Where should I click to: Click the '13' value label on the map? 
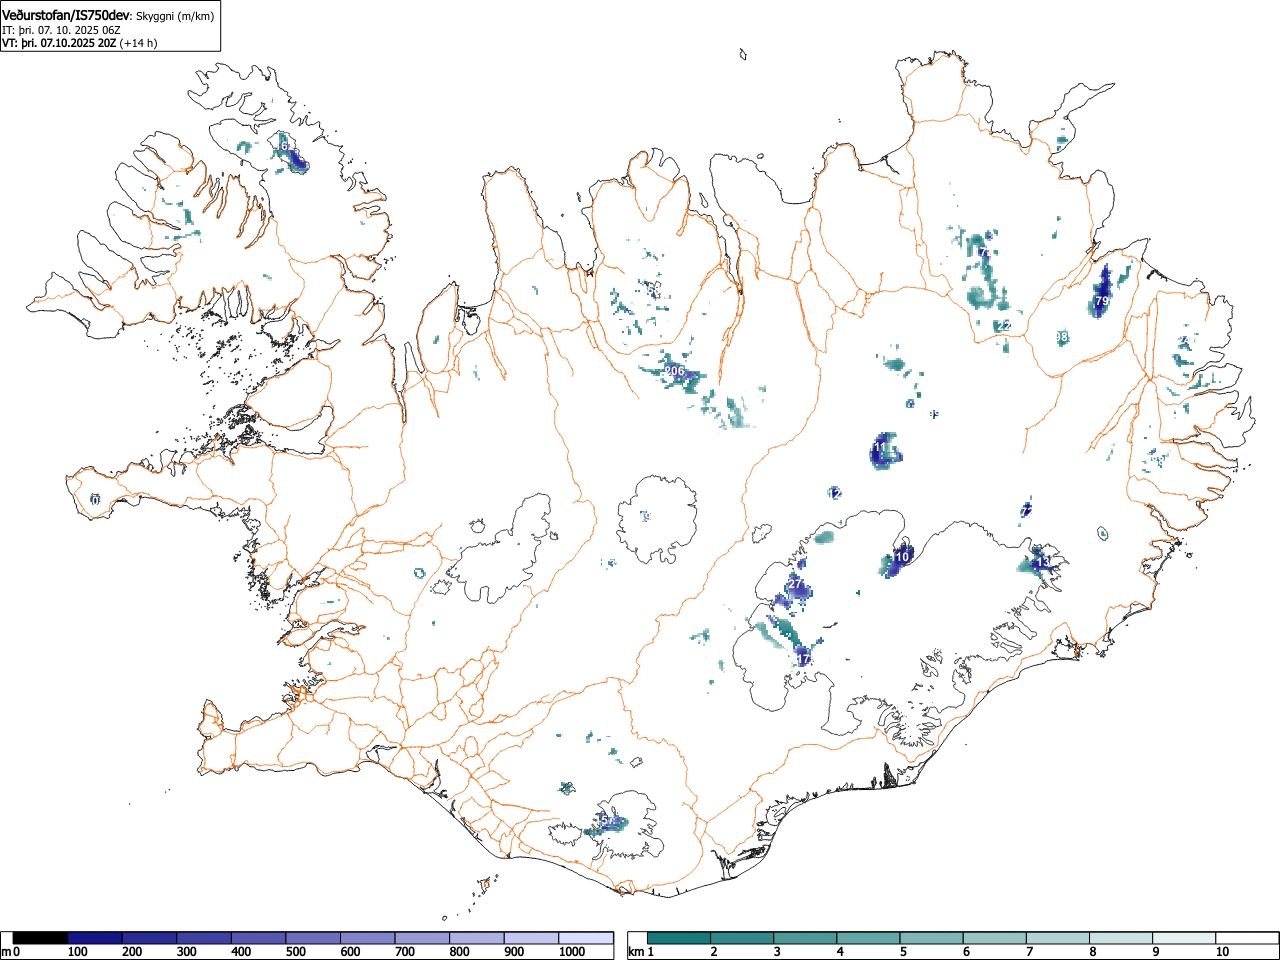point(1043,563)
